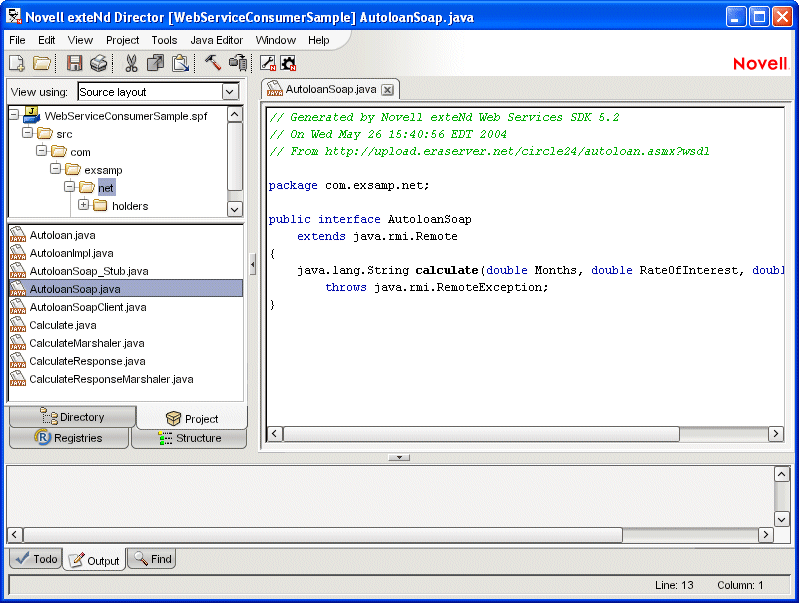The height and width of the screenshot is (603, 799).
Task: Click the Build hammer icon
Action: (x=212, y=63)
